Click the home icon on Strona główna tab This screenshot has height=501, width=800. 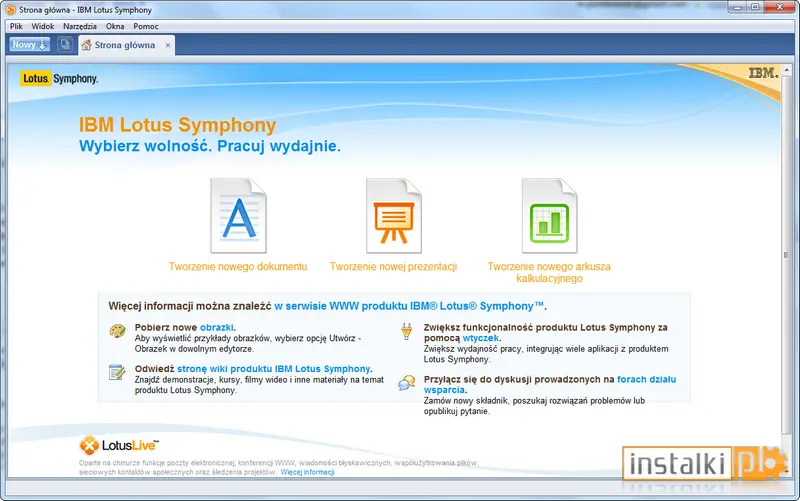(86, 45)
